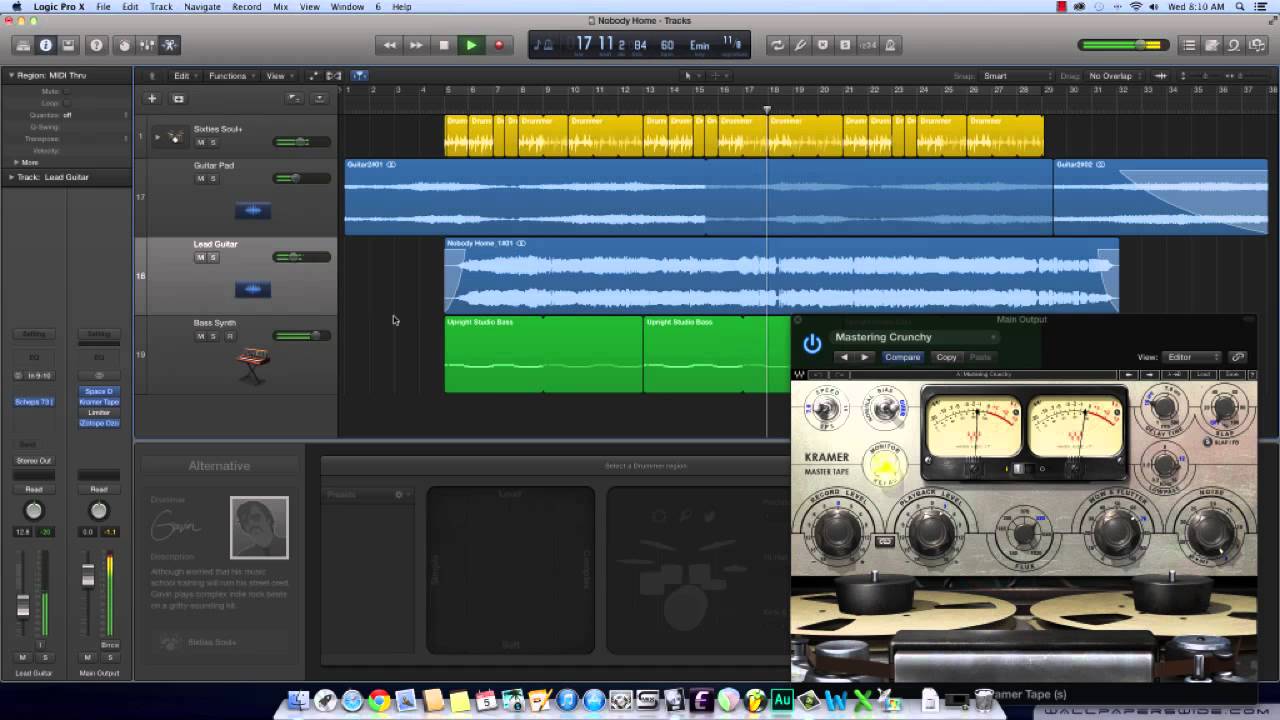The image size is (1280, 720).
Task: Open the Toolbar button next to Inspector
Action: pos(68,45)
